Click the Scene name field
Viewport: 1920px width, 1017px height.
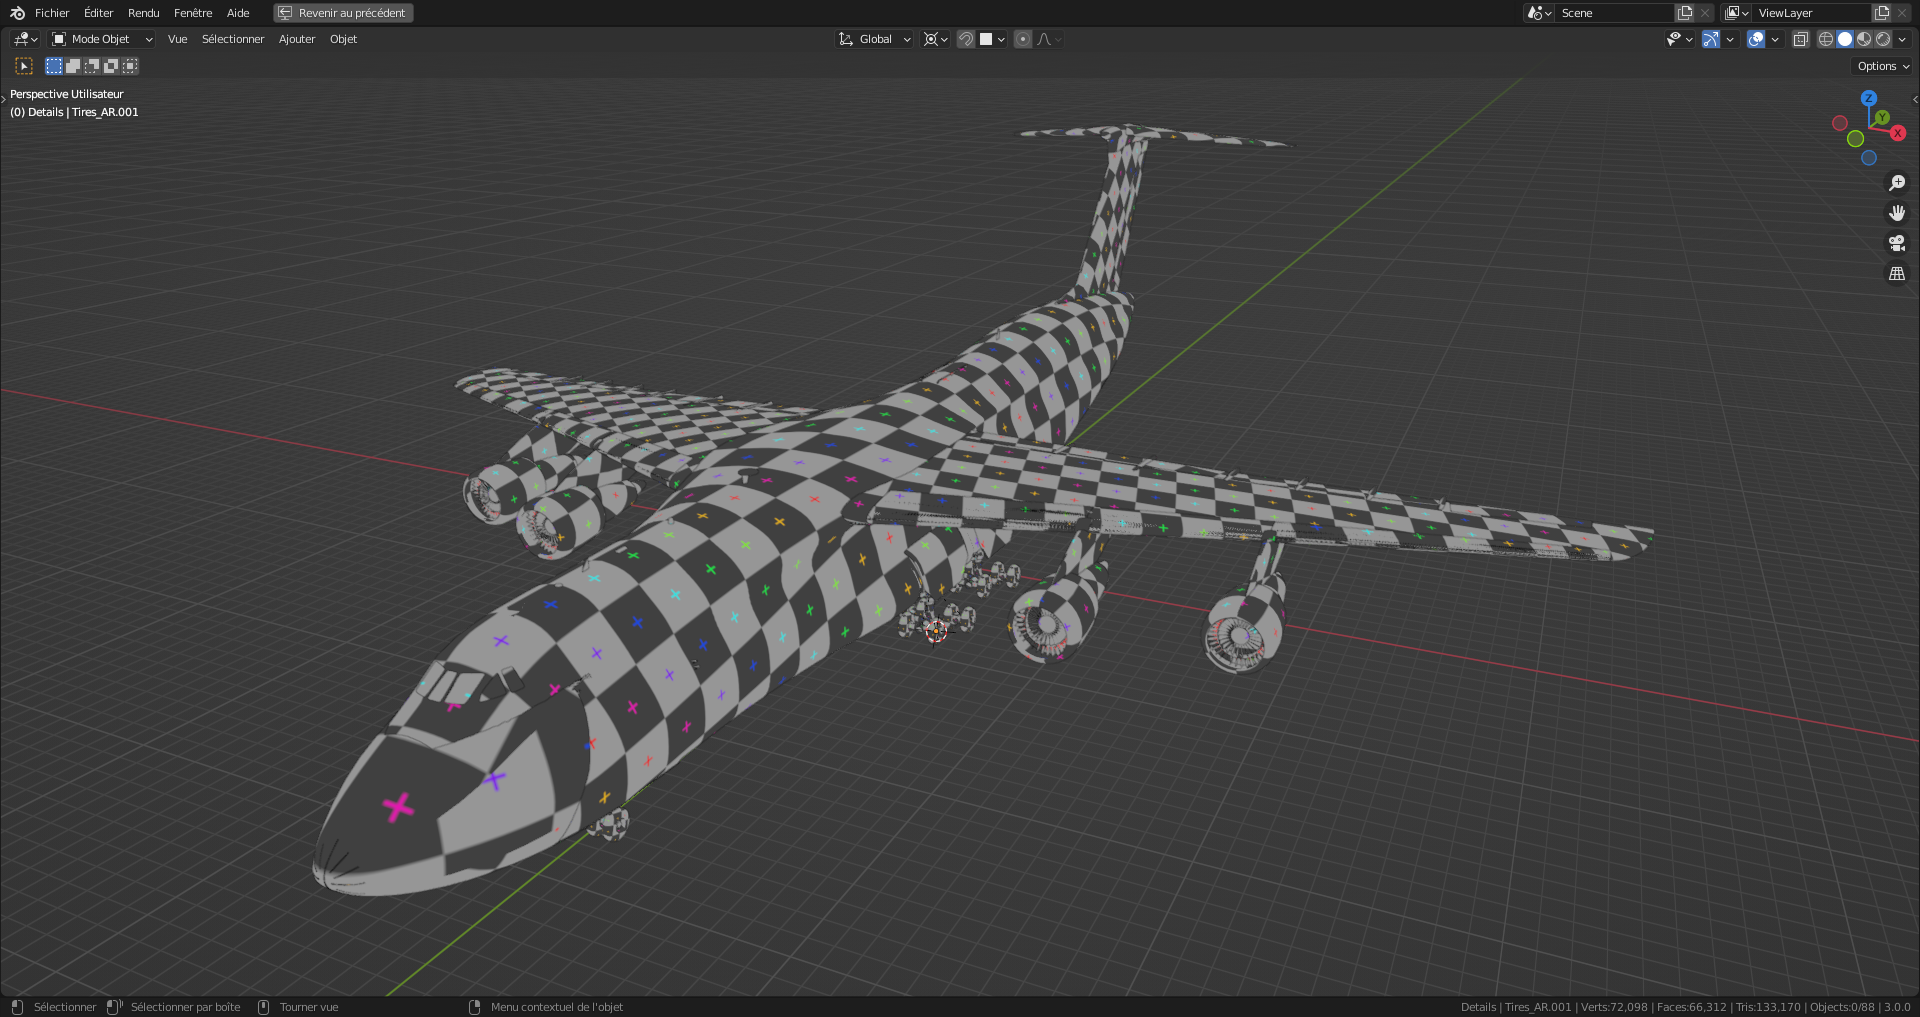[x=1615, y=13]
